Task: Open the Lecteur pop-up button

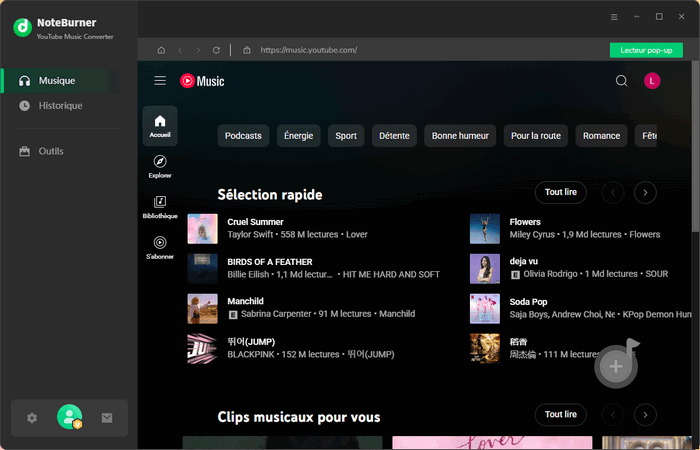Action: click(x=646, y=50)
